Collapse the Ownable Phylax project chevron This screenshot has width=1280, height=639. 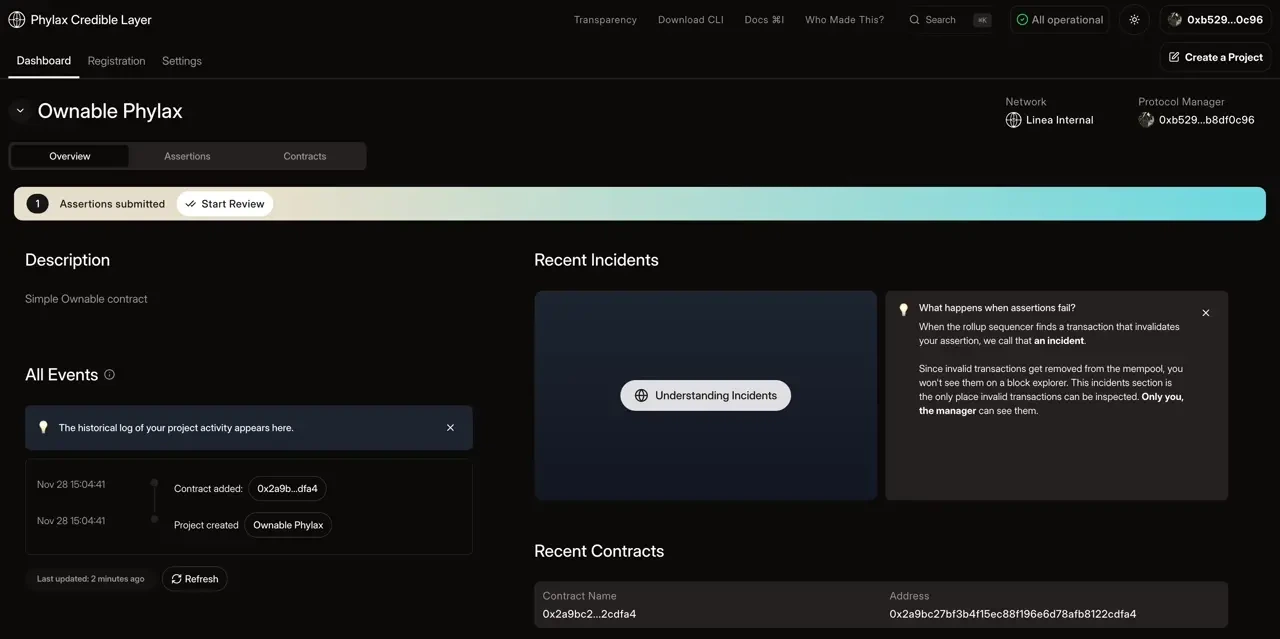click(20, 111)
